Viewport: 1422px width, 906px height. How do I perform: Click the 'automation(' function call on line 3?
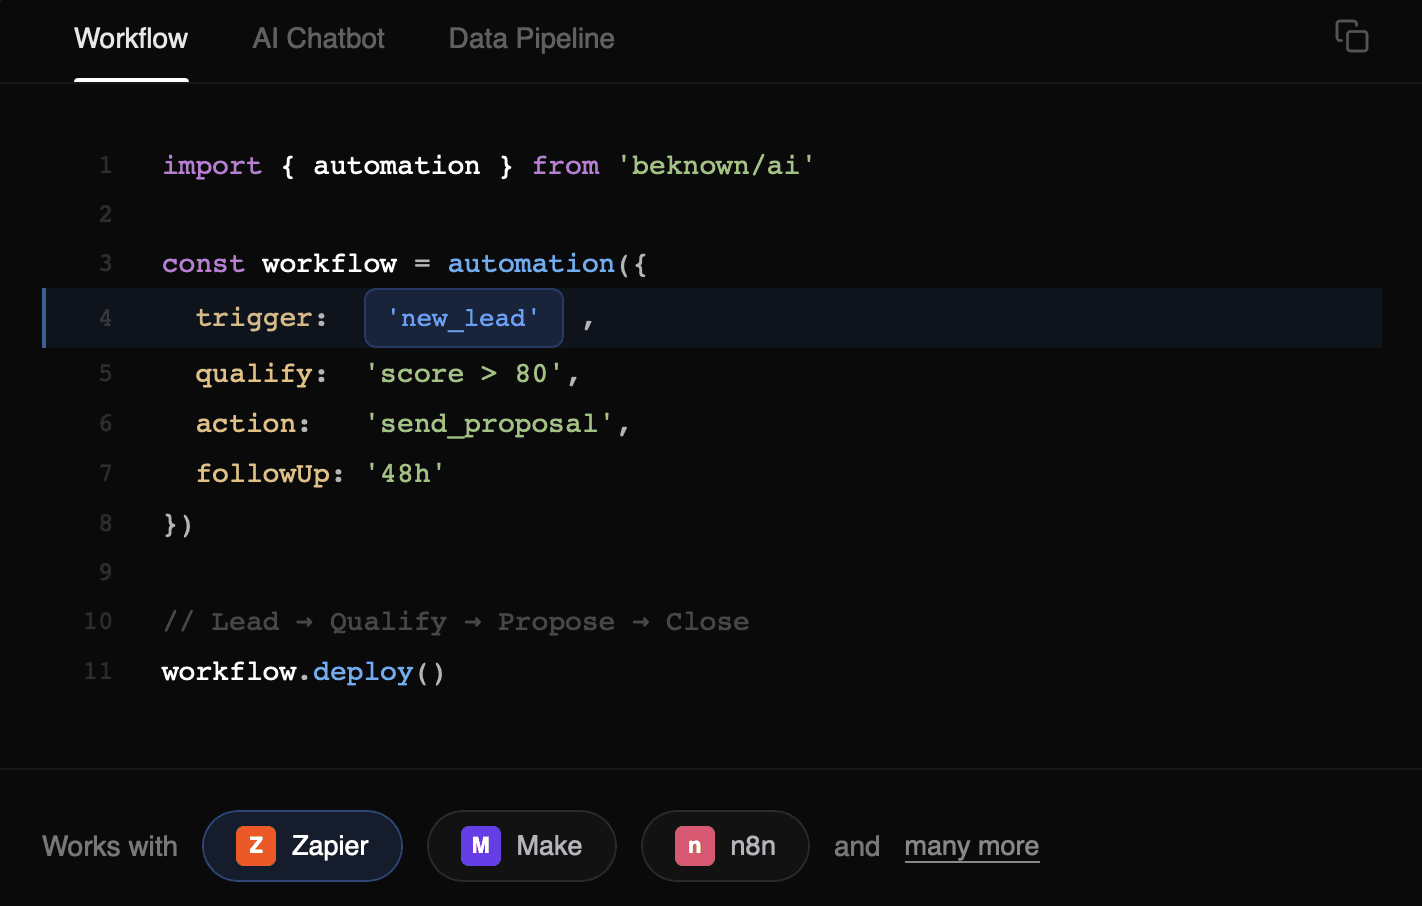tap(538, 264)
